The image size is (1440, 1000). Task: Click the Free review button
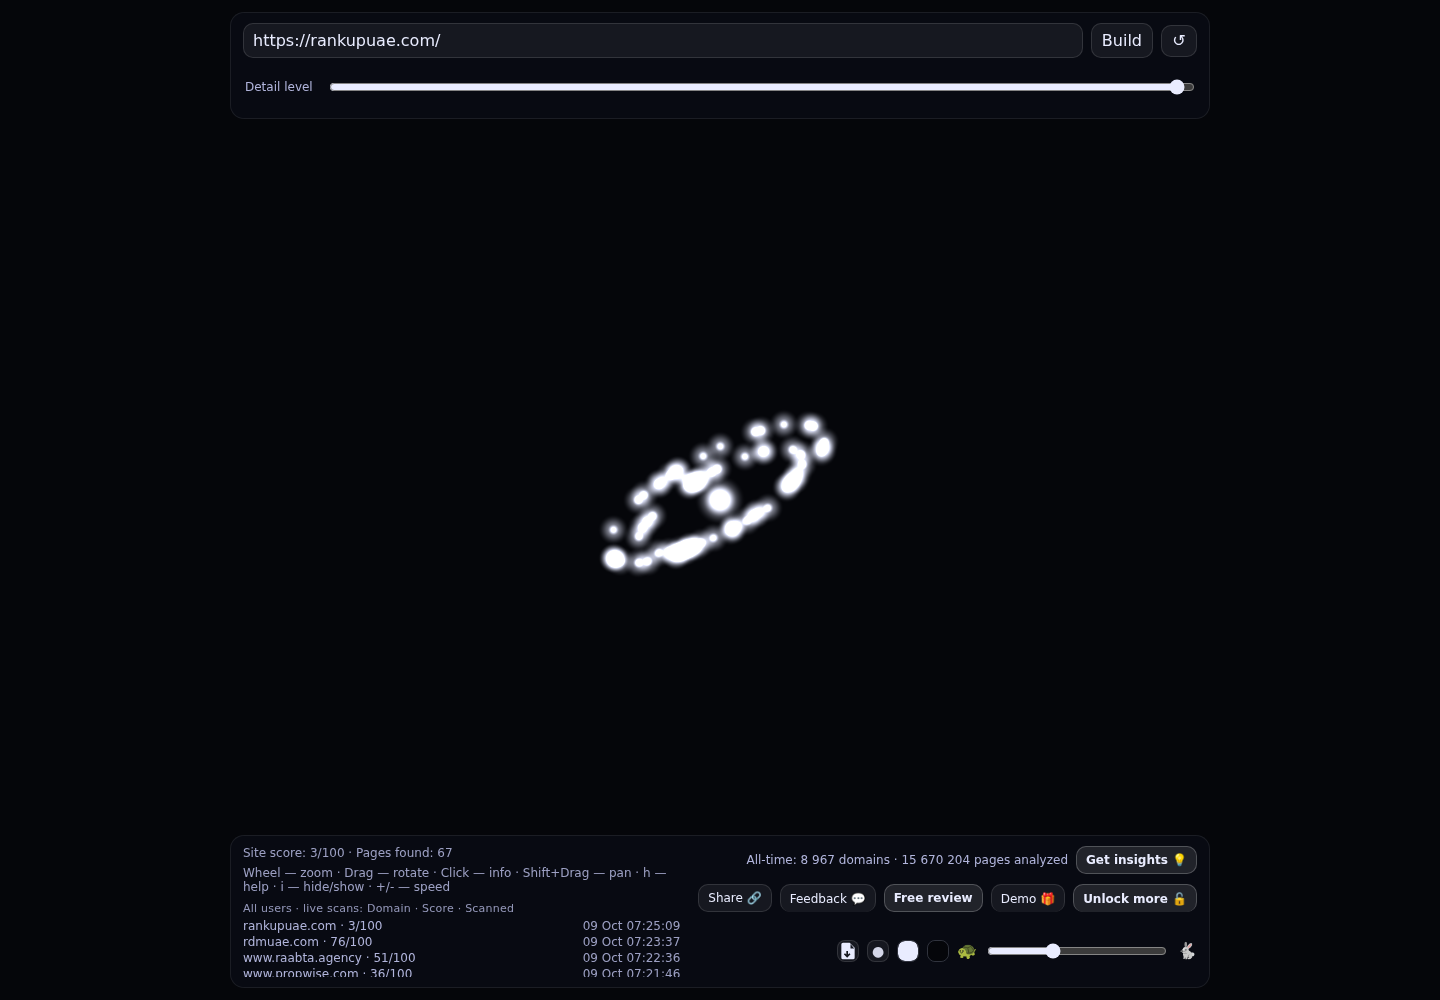(x=933, y=898)
